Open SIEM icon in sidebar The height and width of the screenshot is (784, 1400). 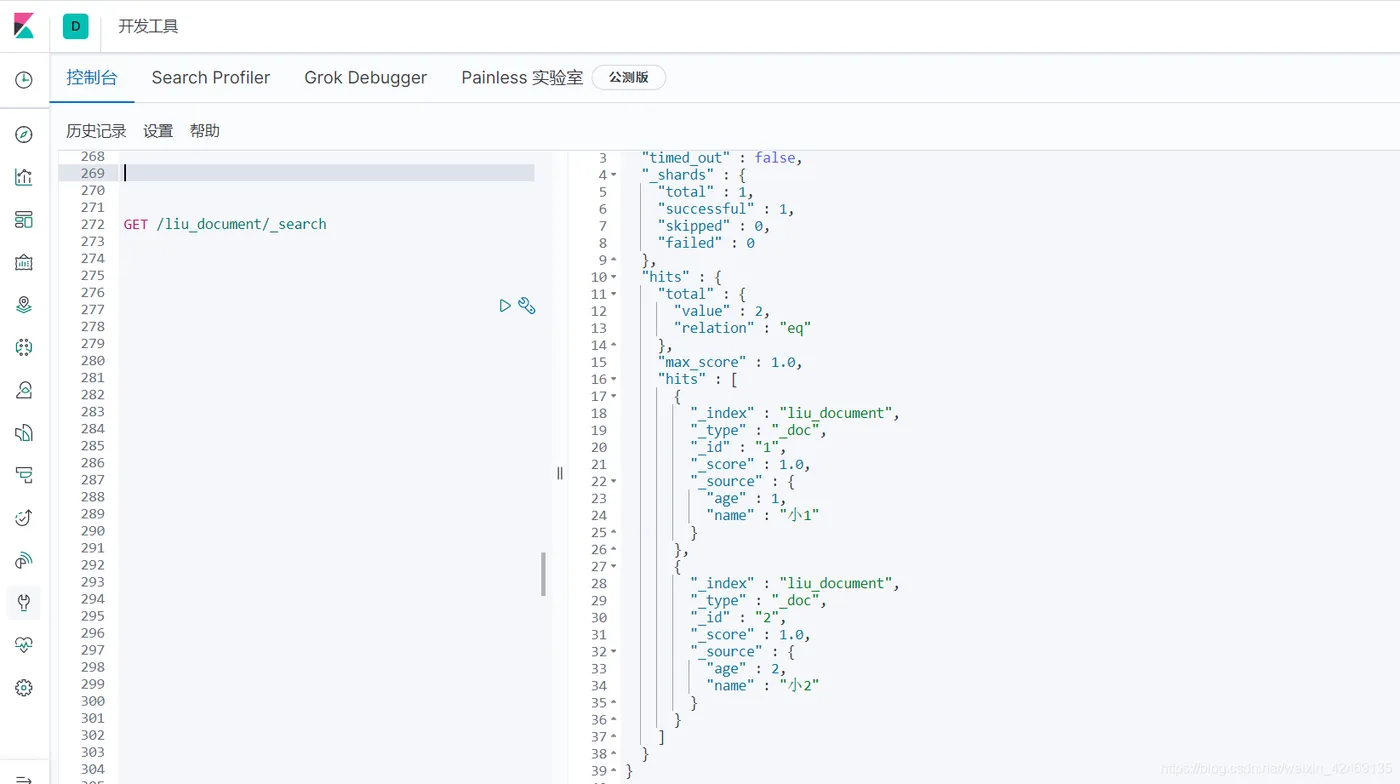24,560
